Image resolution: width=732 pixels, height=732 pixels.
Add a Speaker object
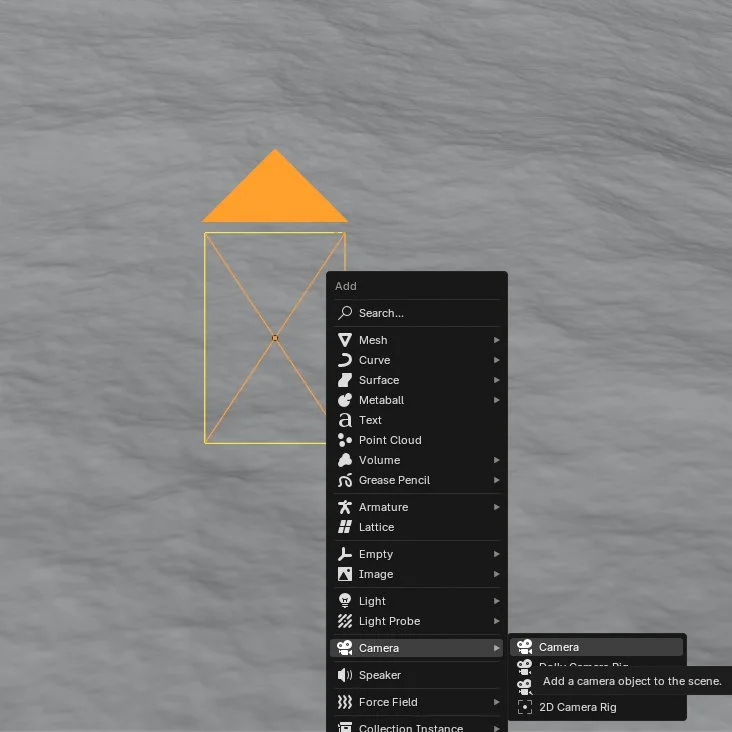416,675
